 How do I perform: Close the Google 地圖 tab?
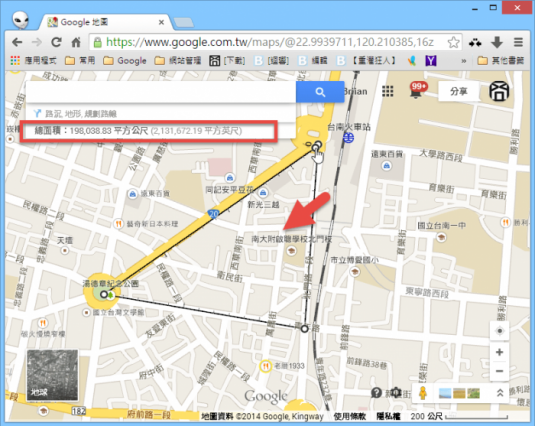point(161,23)
